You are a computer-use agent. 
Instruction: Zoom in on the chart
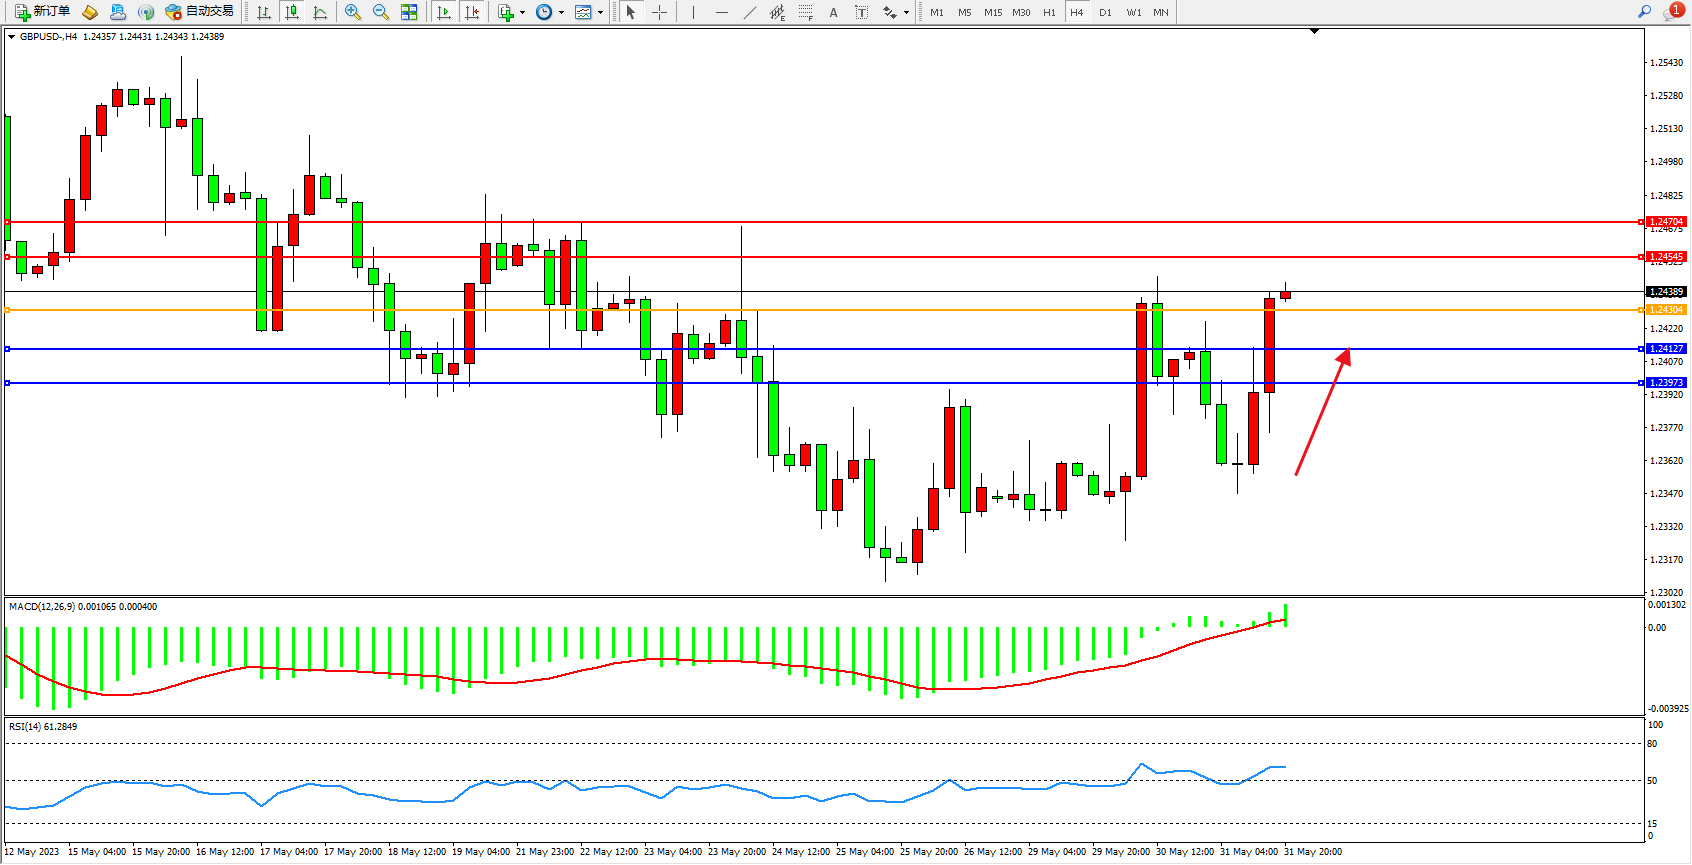[x=353, y=12]
